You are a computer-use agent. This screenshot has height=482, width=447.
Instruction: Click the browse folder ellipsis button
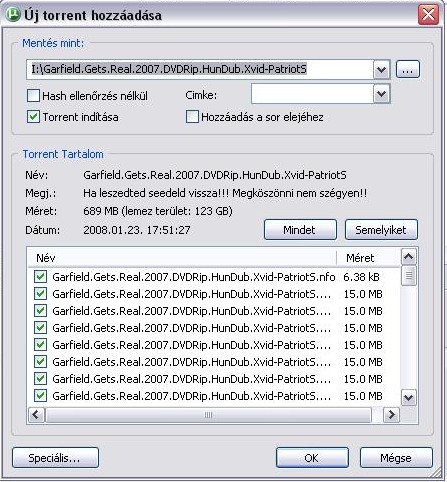[x=408, y=70]
